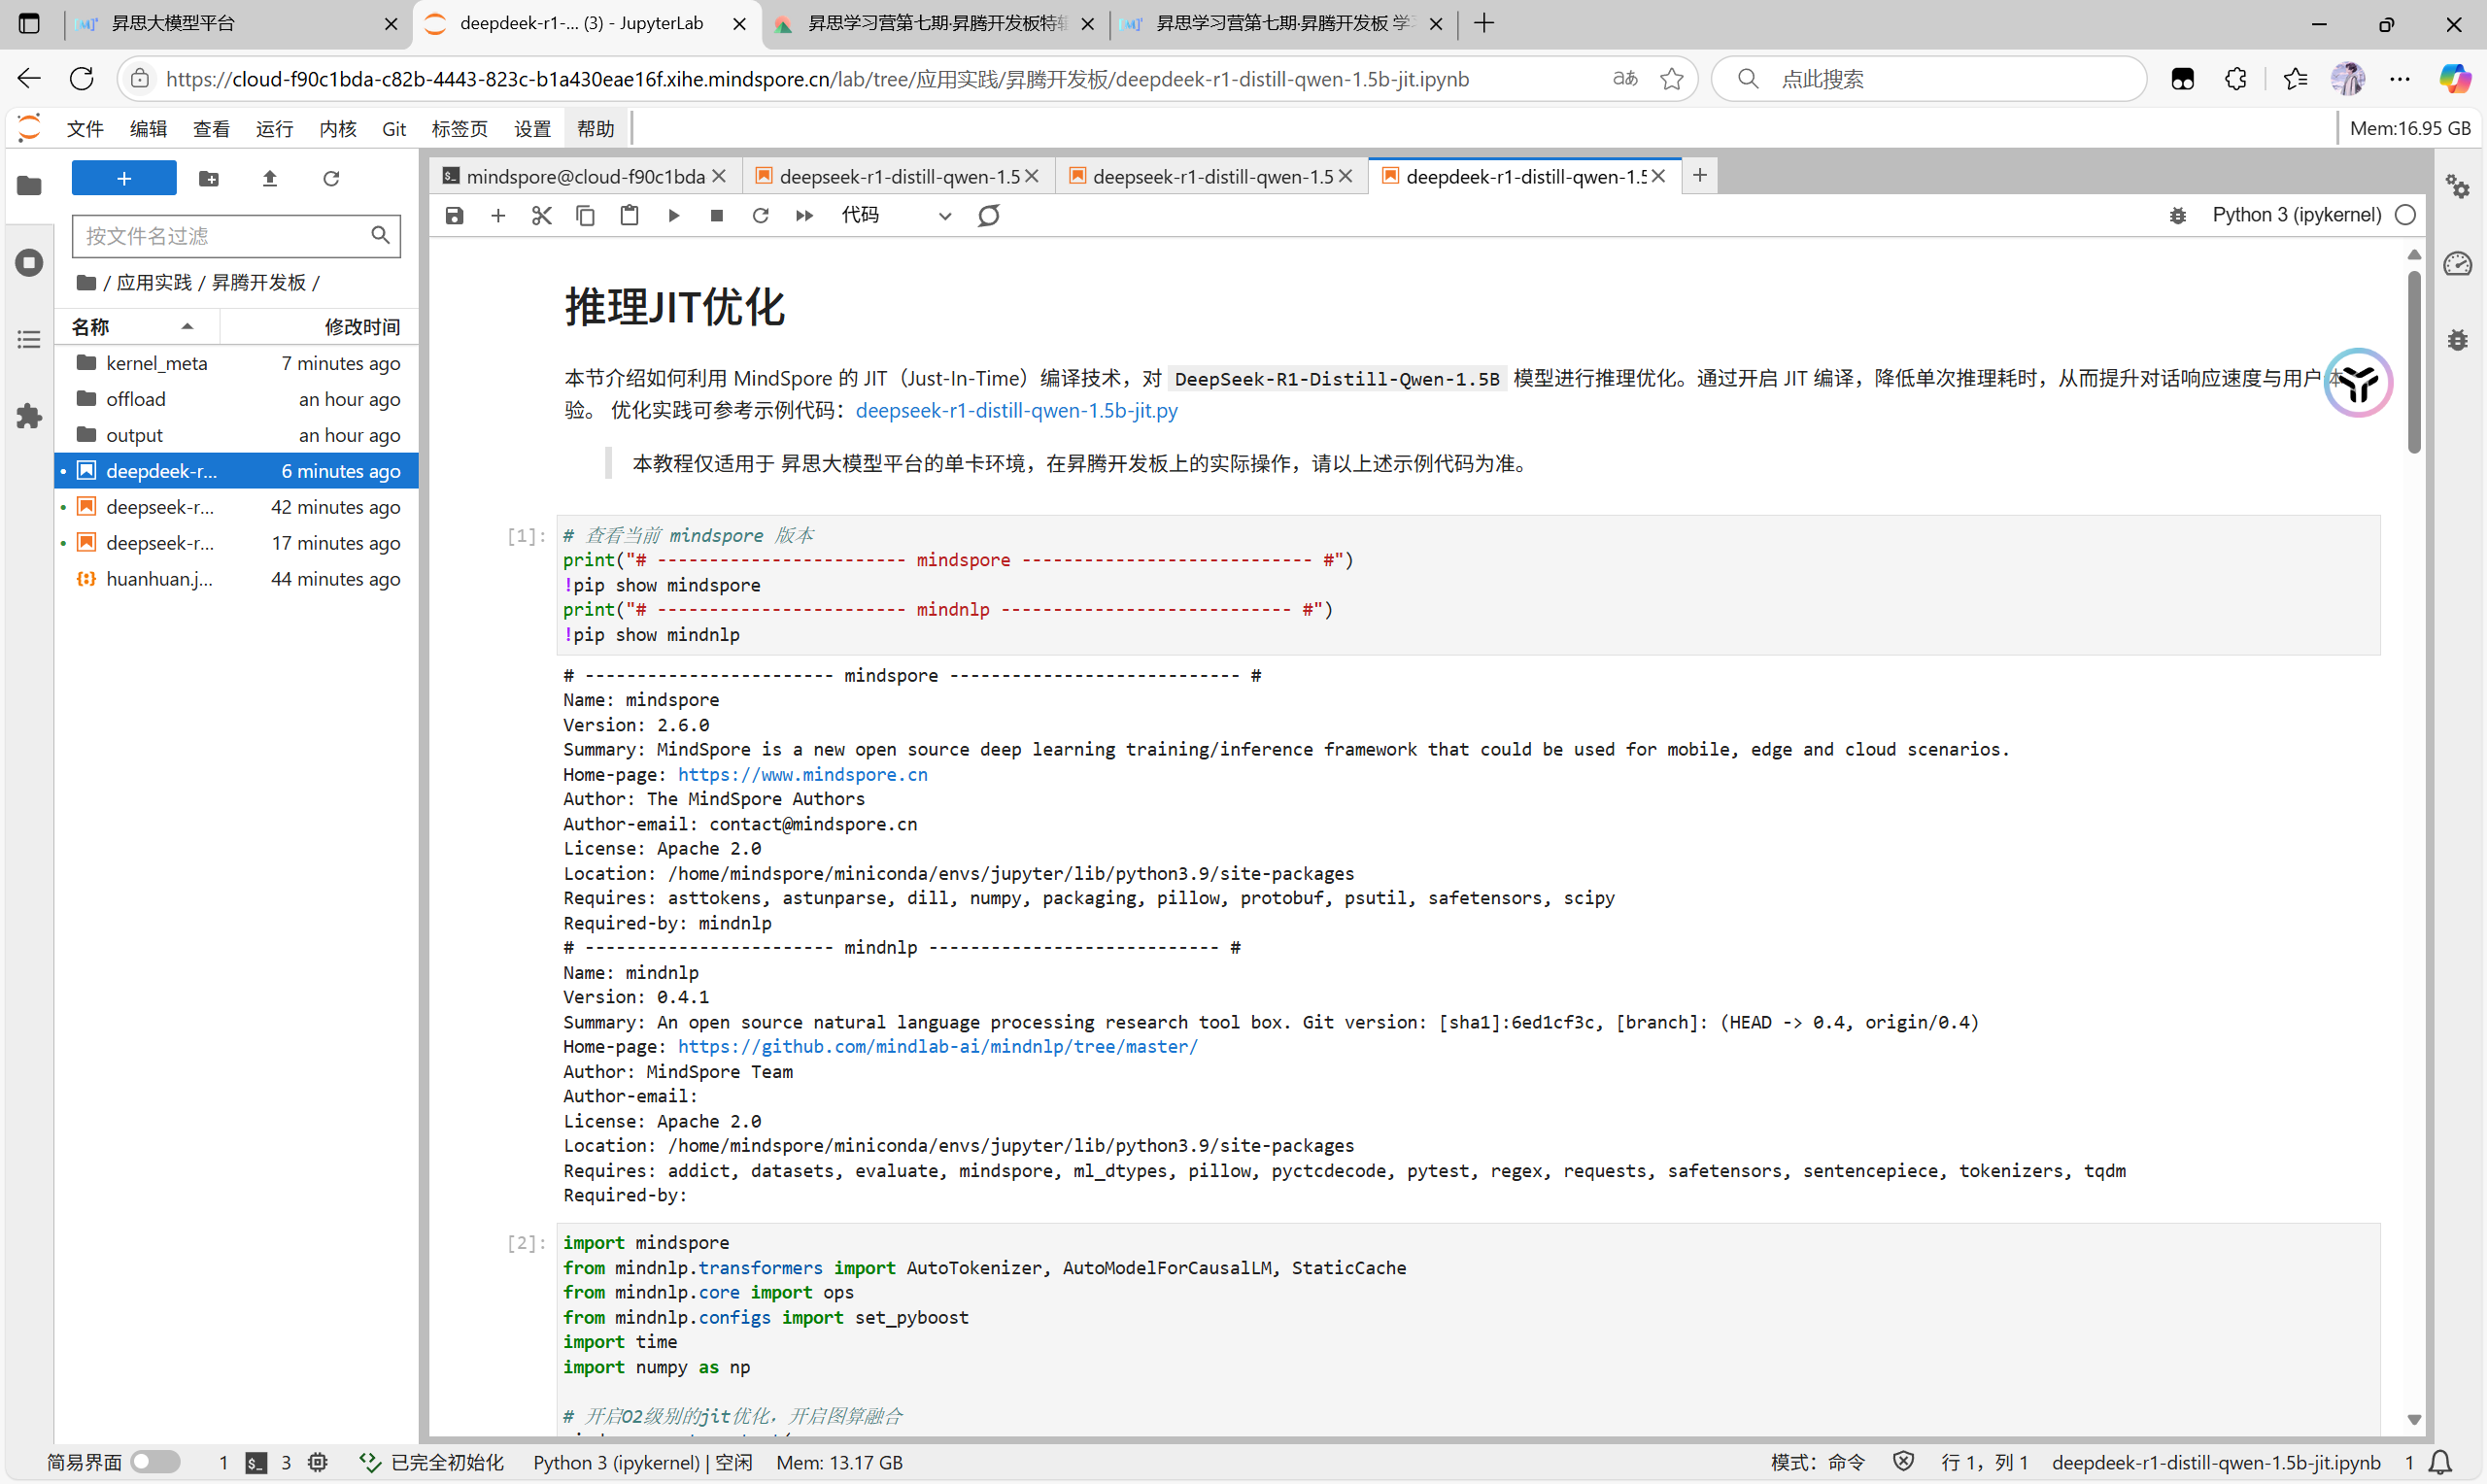Interrupt the kernel with the stop icon

[x=716, y=215]
